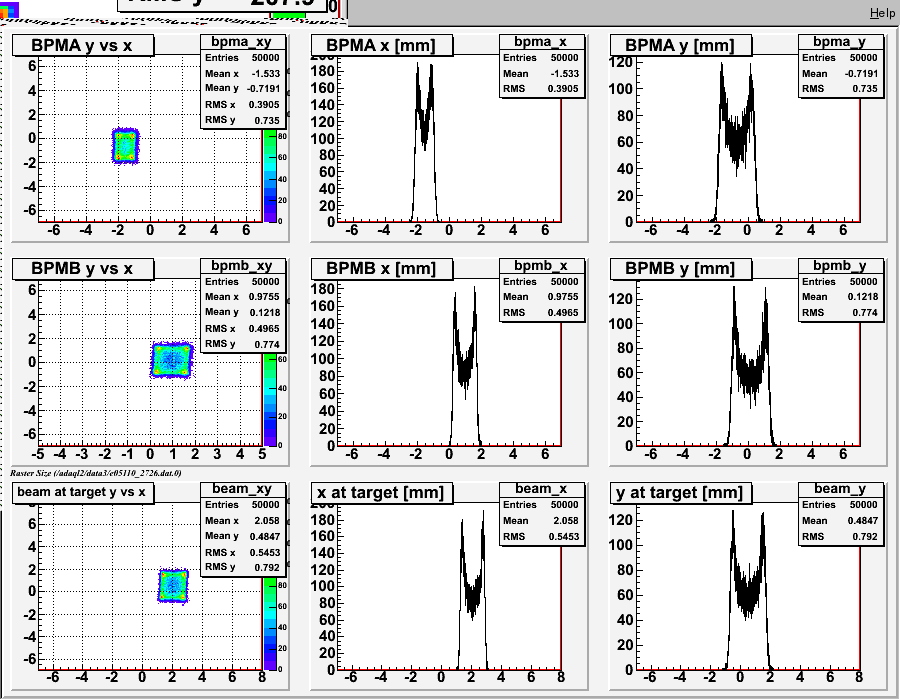Select the 'BPMA y [mm]' plot title
Screen dimensions: 900x700
click(x=680, y=45)
